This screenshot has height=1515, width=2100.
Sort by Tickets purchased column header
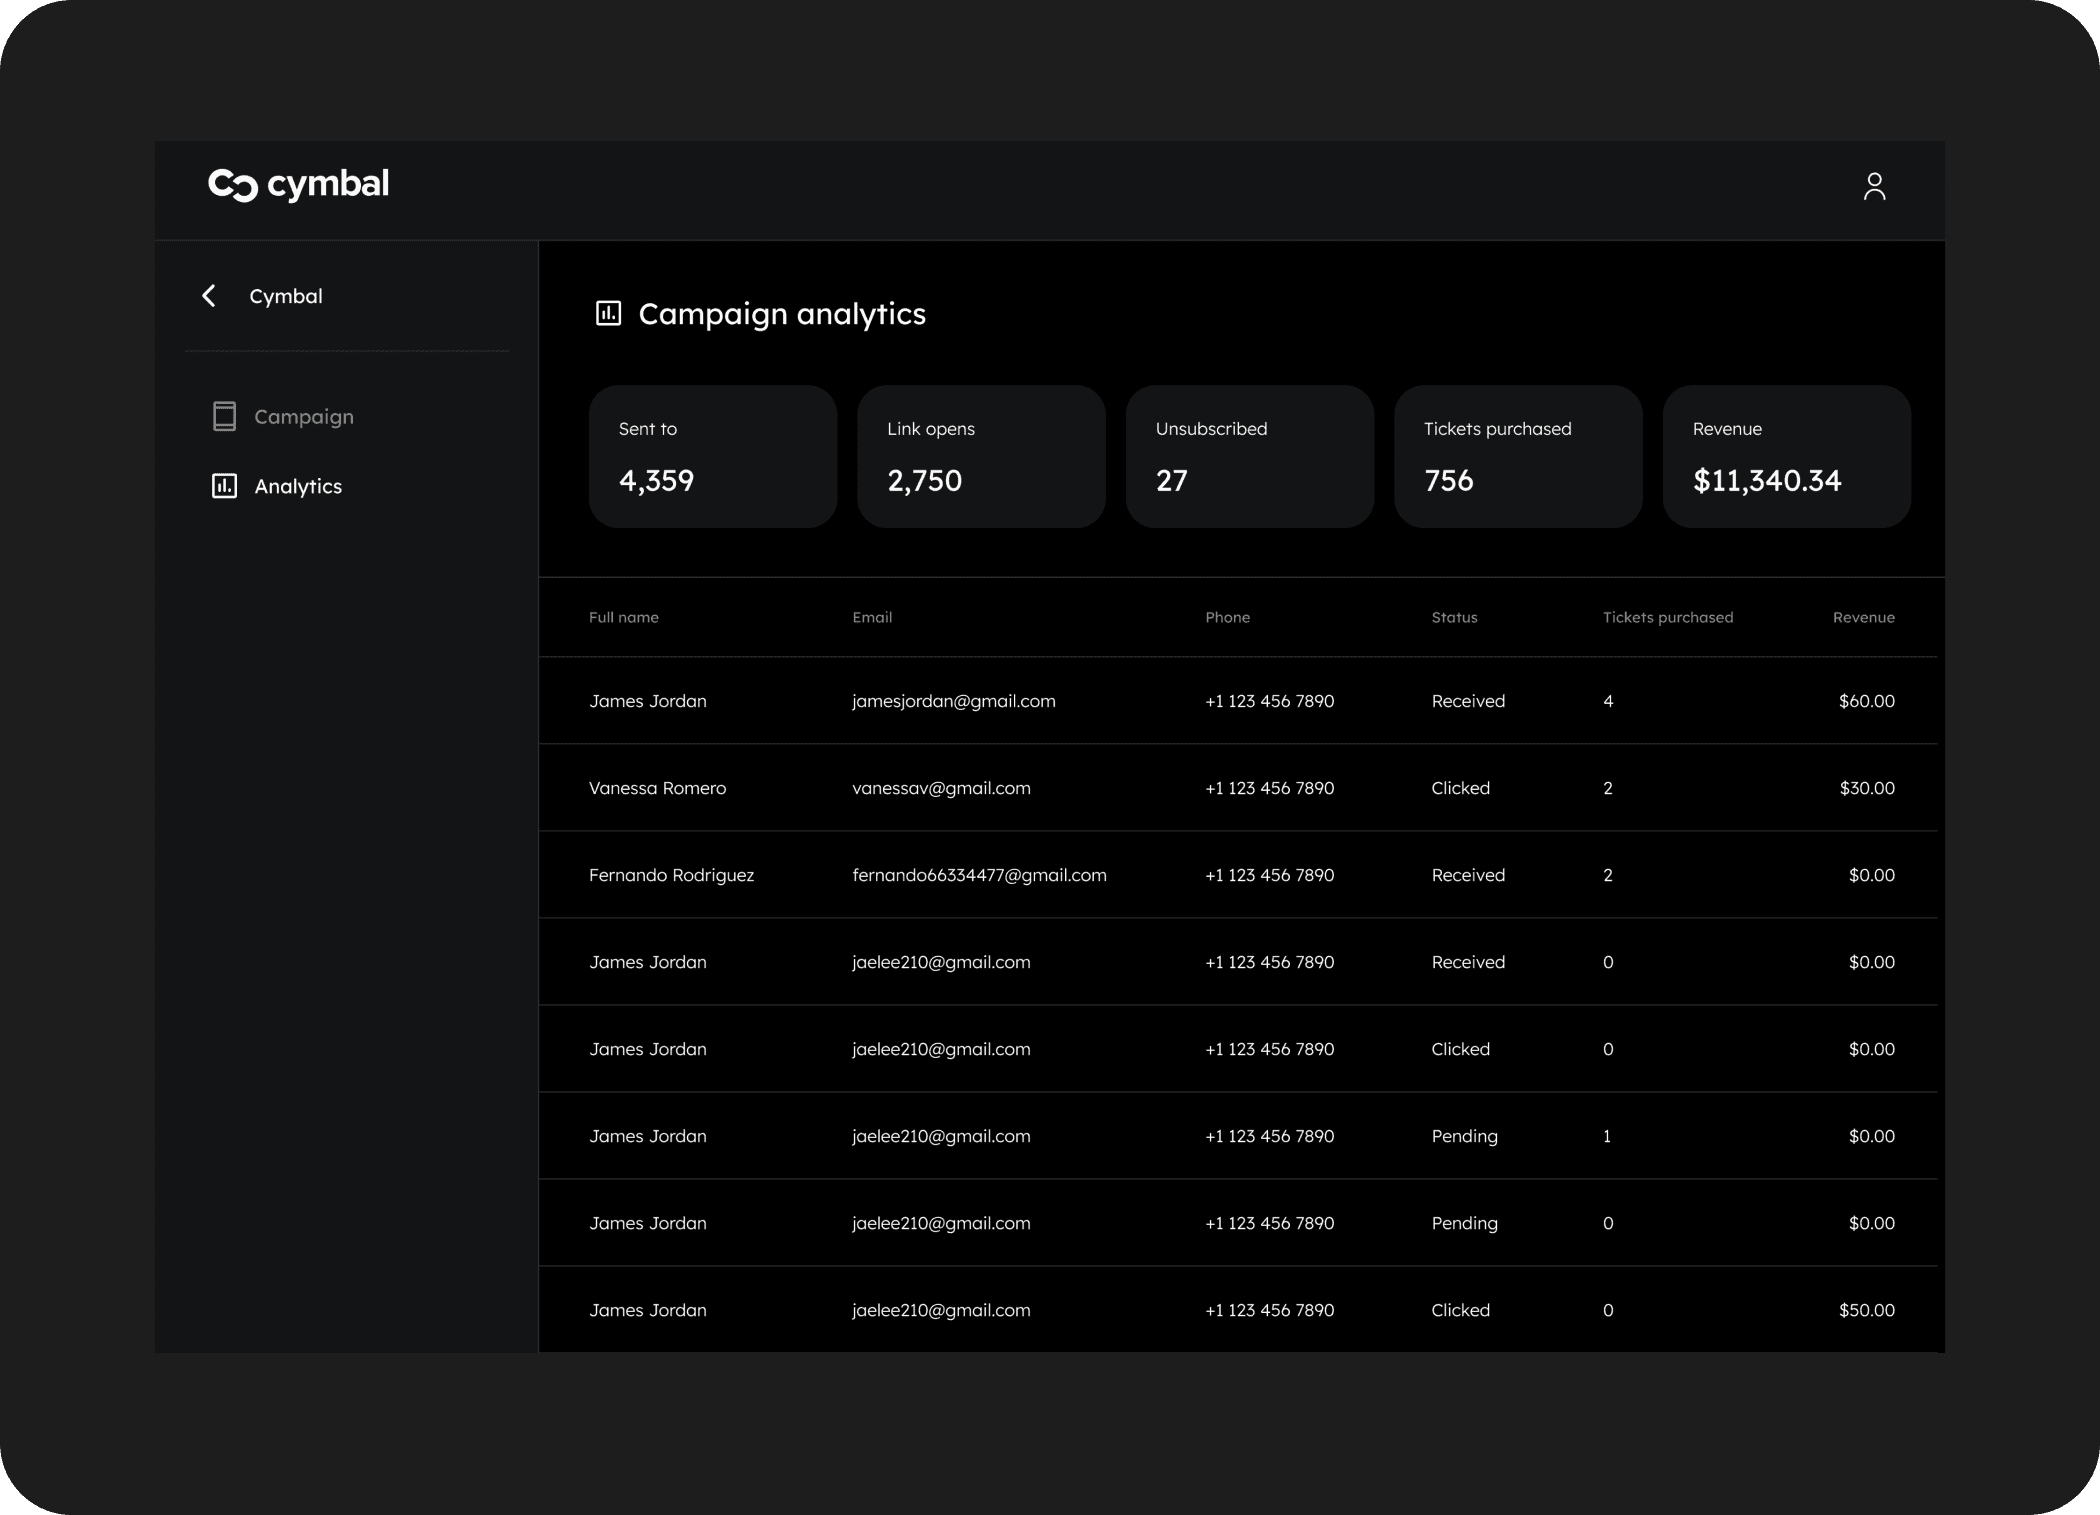point(1667,617)
